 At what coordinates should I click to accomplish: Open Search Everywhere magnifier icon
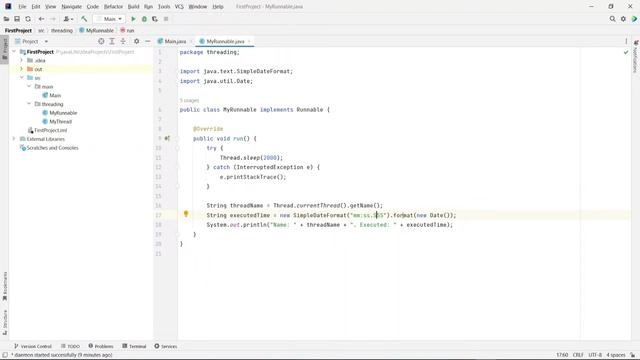click(612, 19)
